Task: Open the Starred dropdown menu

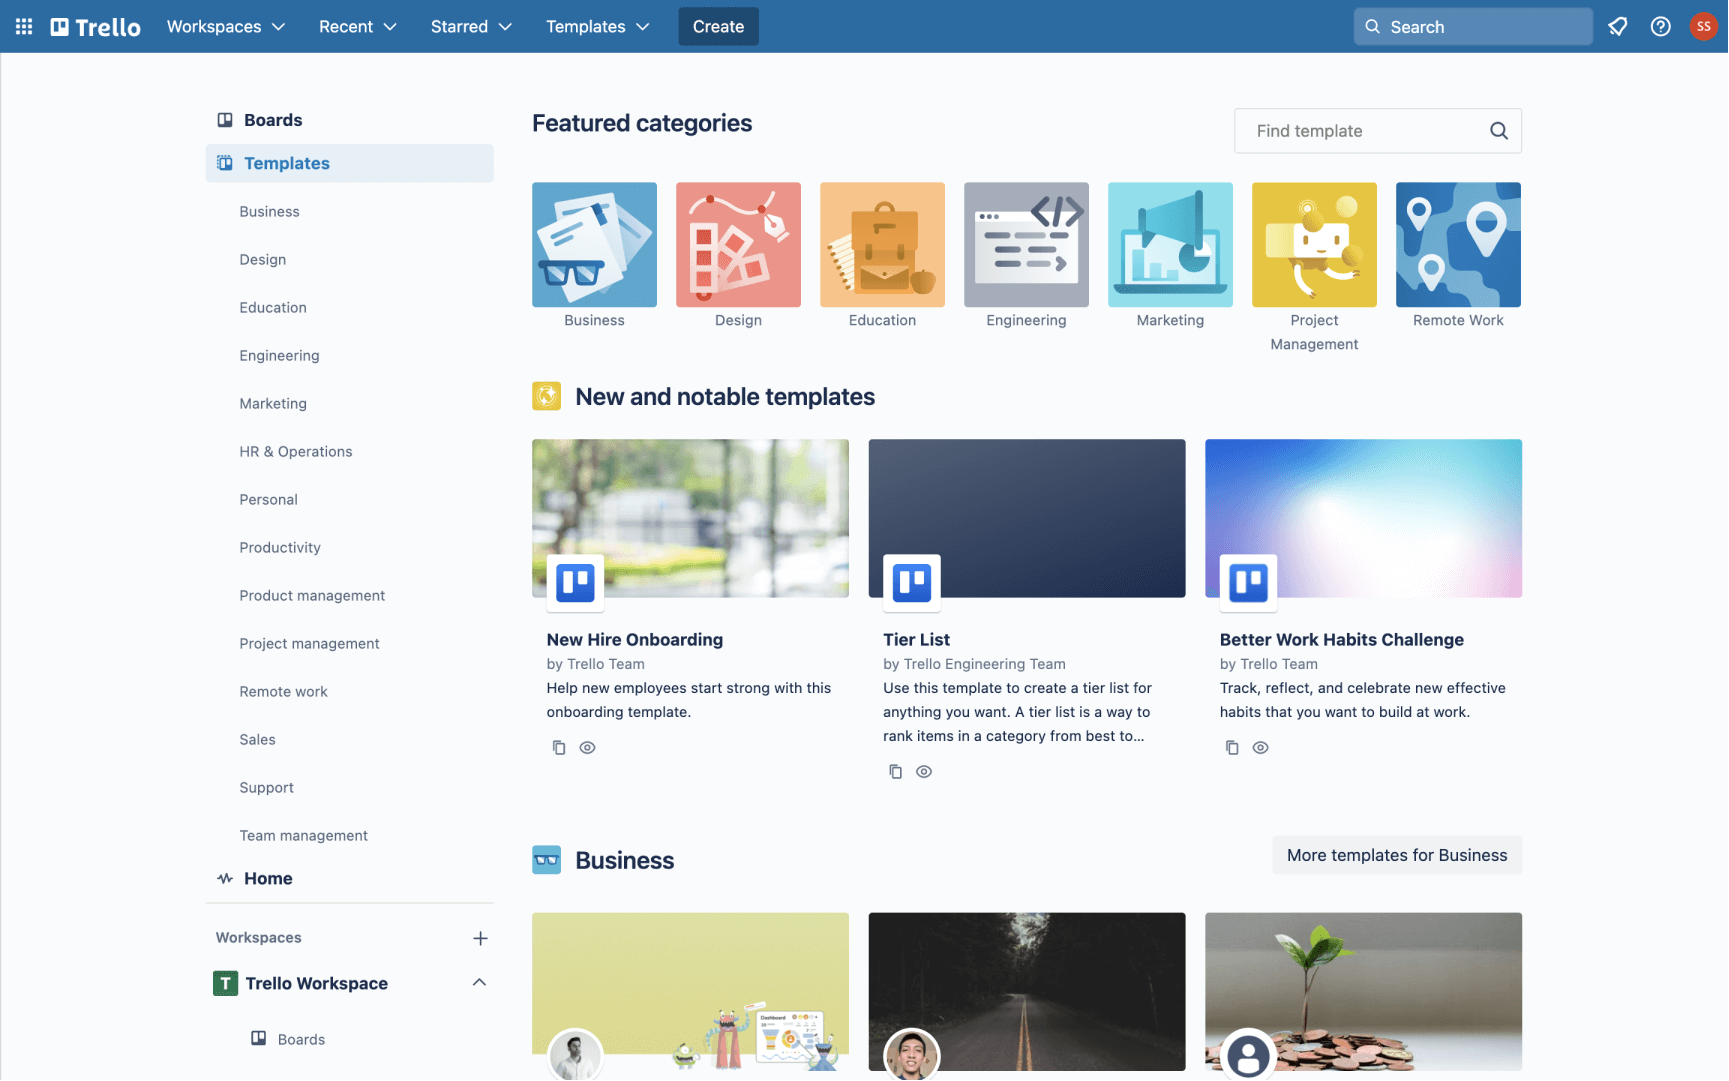Action: (471, 27)
